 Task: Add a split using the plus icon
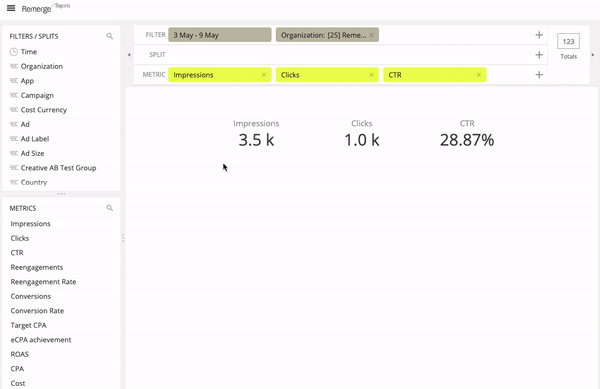[x=539, y=55]
